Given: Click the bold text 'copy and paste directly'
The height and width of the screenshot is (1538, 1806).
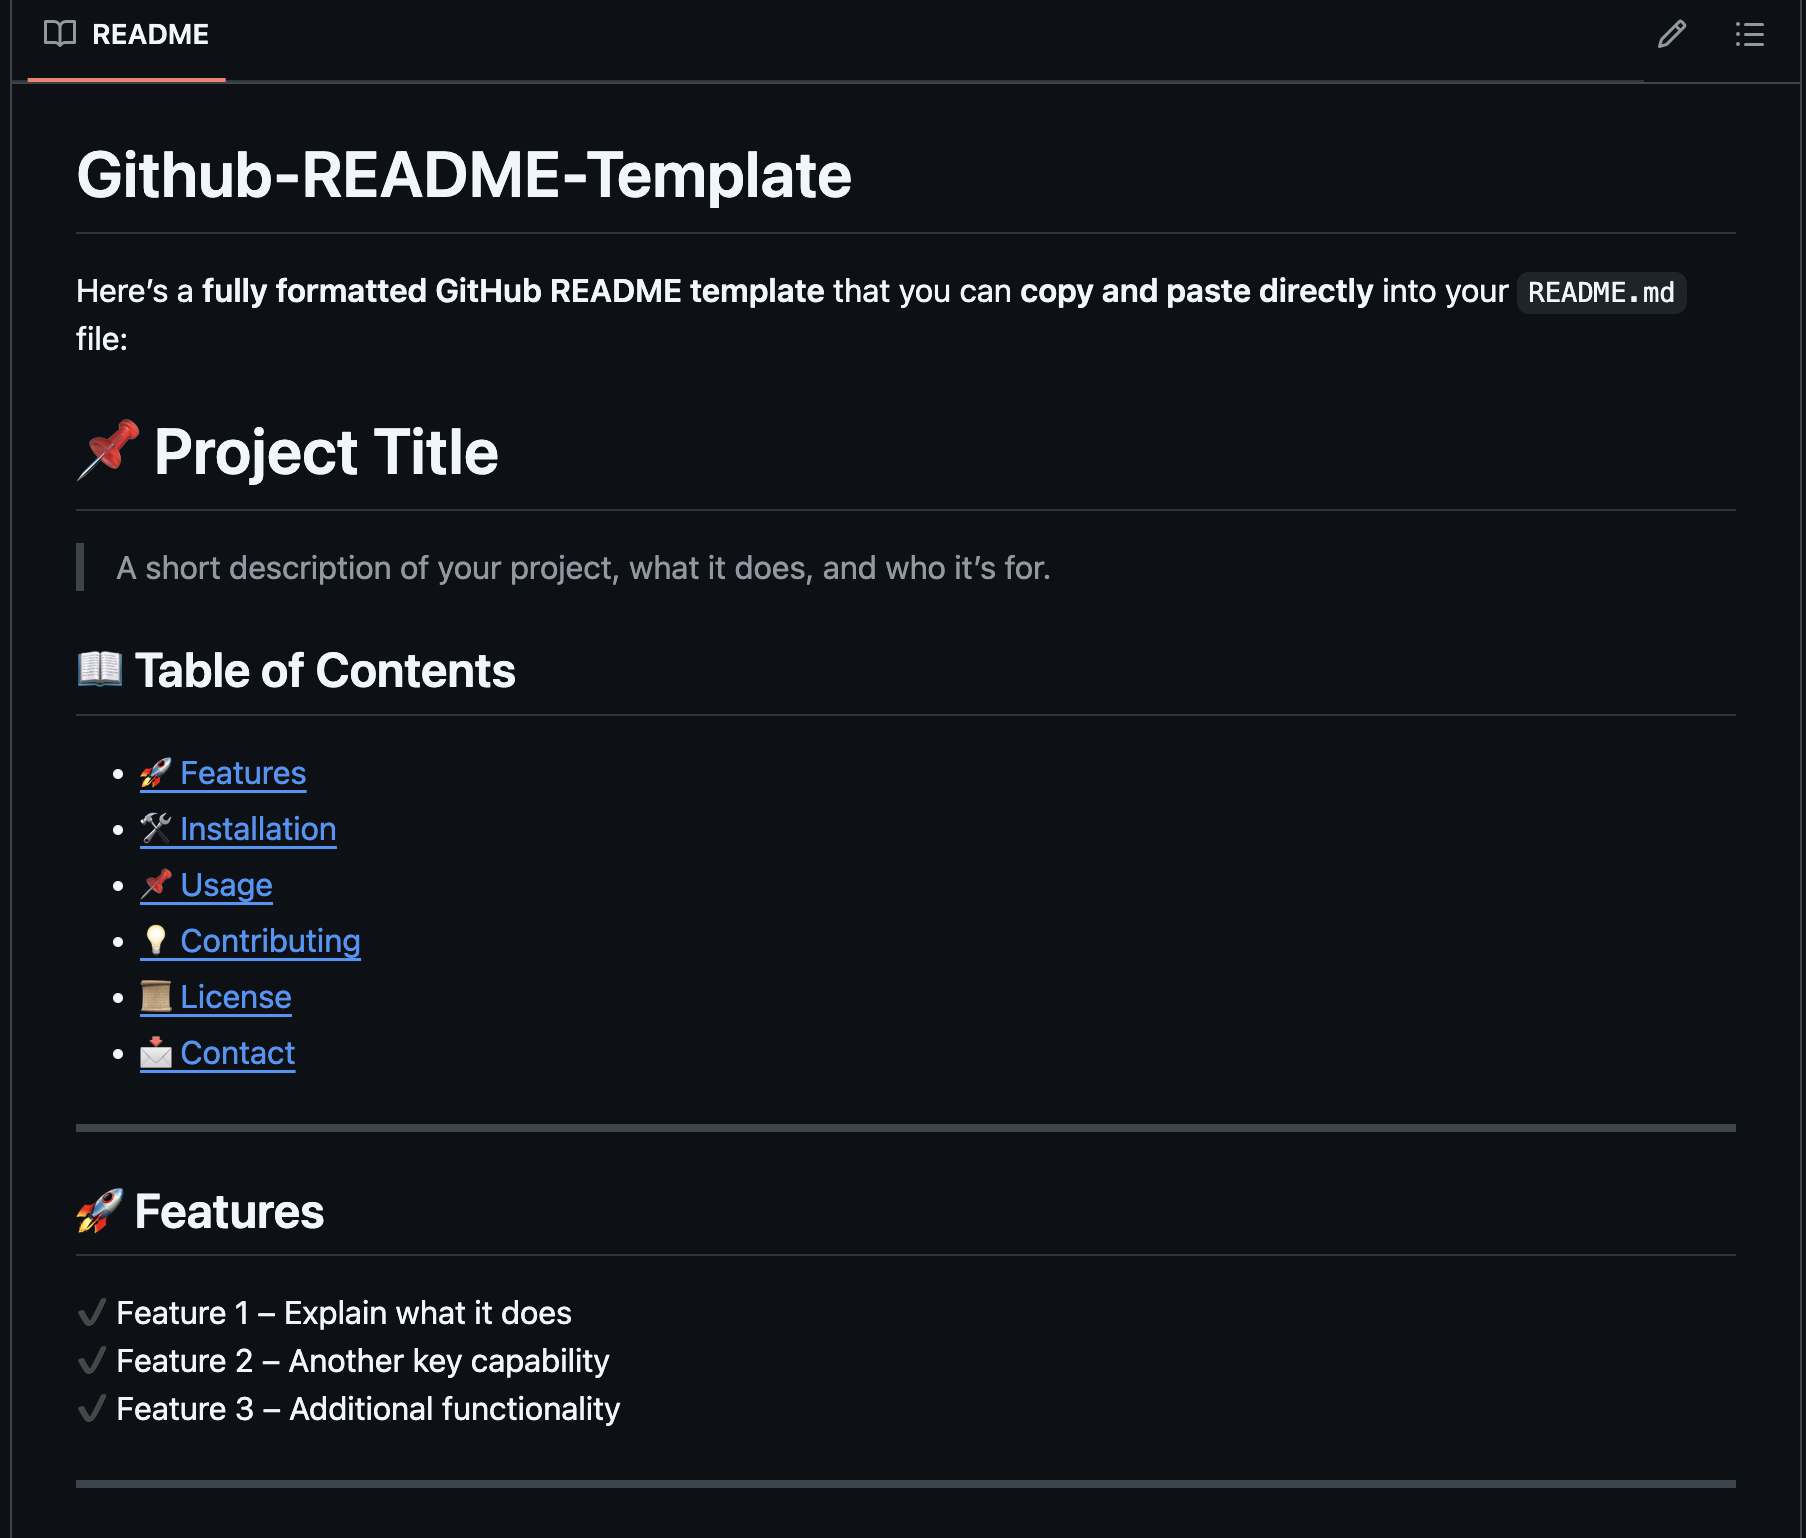Looking at the screenshot, I should click(1197, 291).
